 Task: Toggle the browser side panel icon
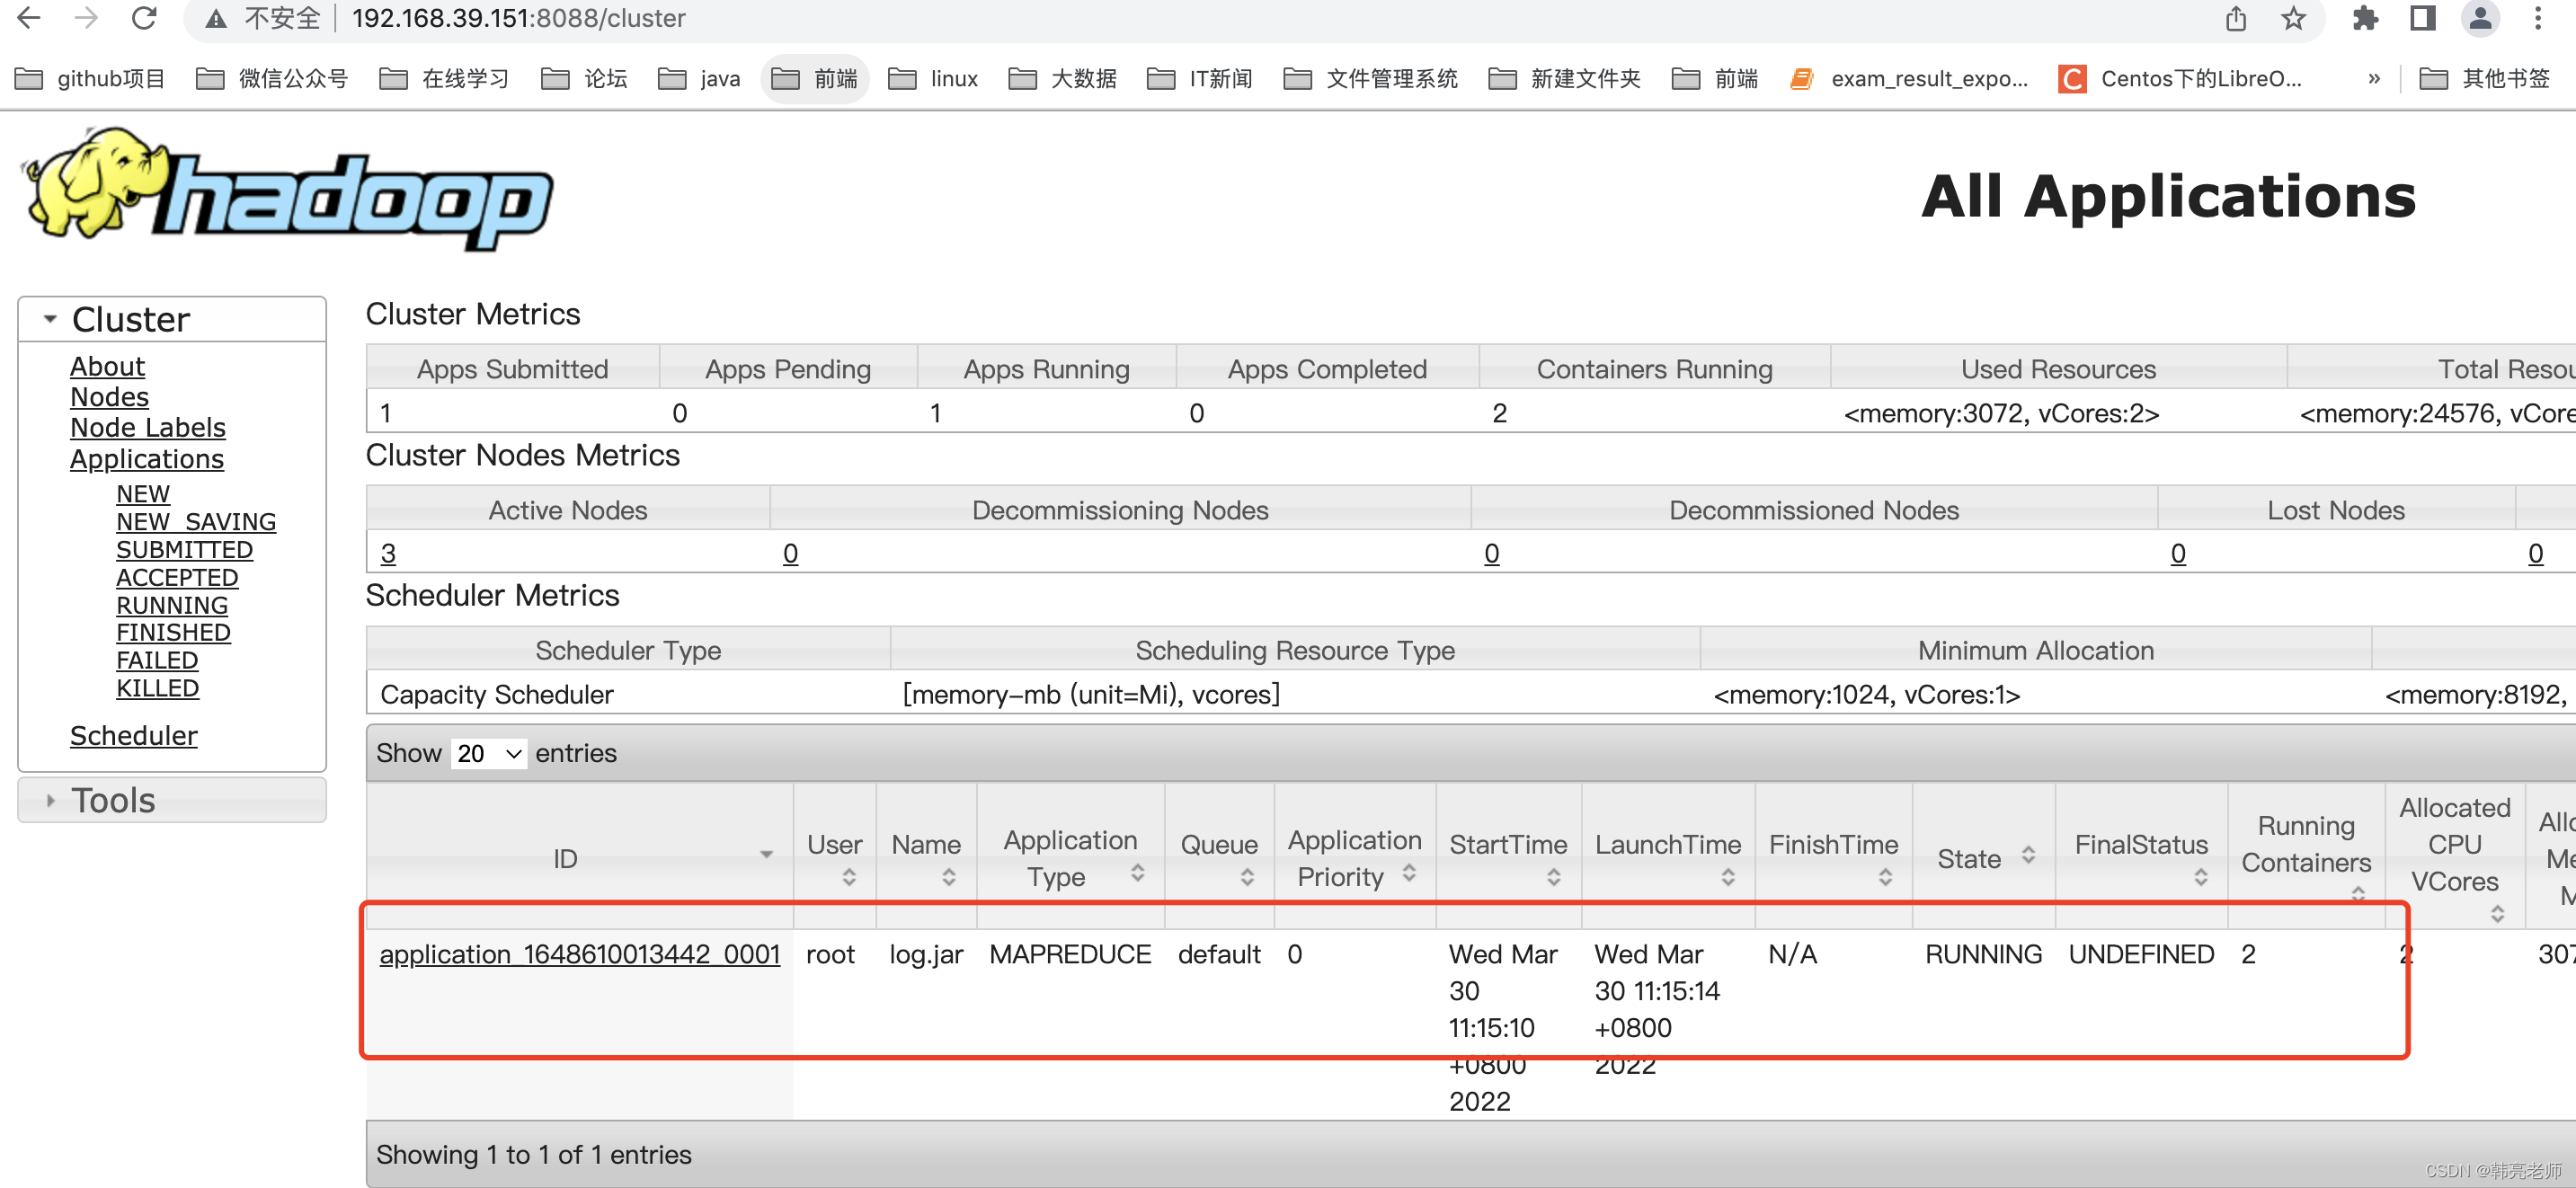pyautogui.click(x=2422, y=18)
